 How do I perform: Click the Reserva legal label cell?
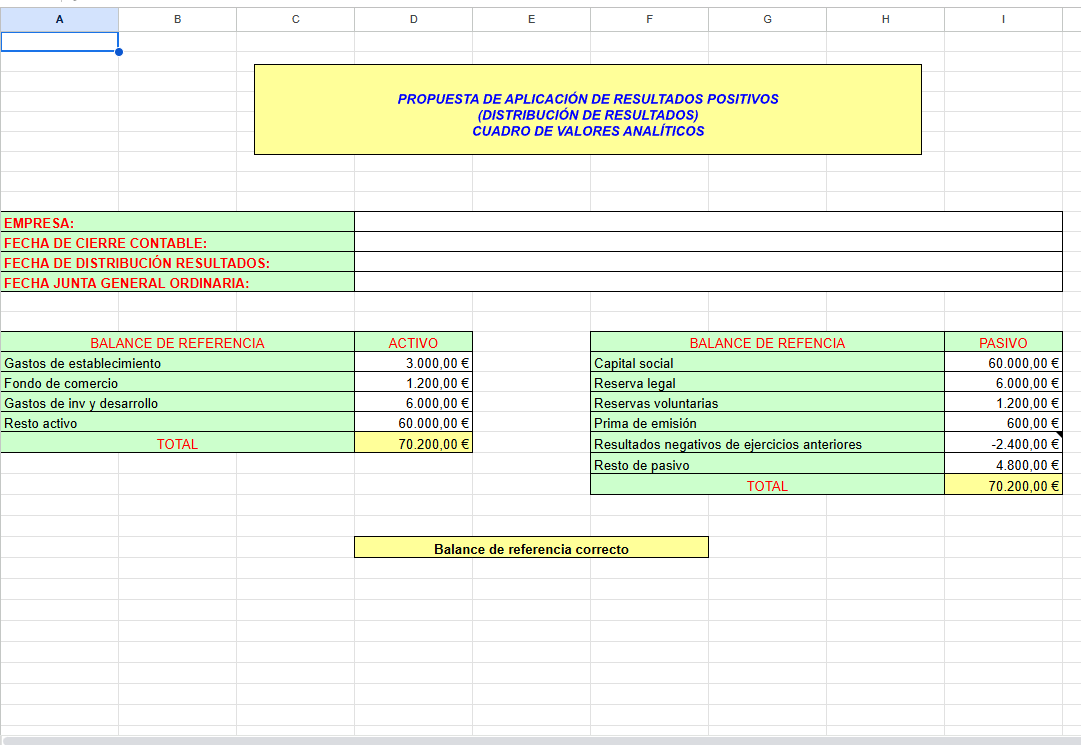[767, 383]
